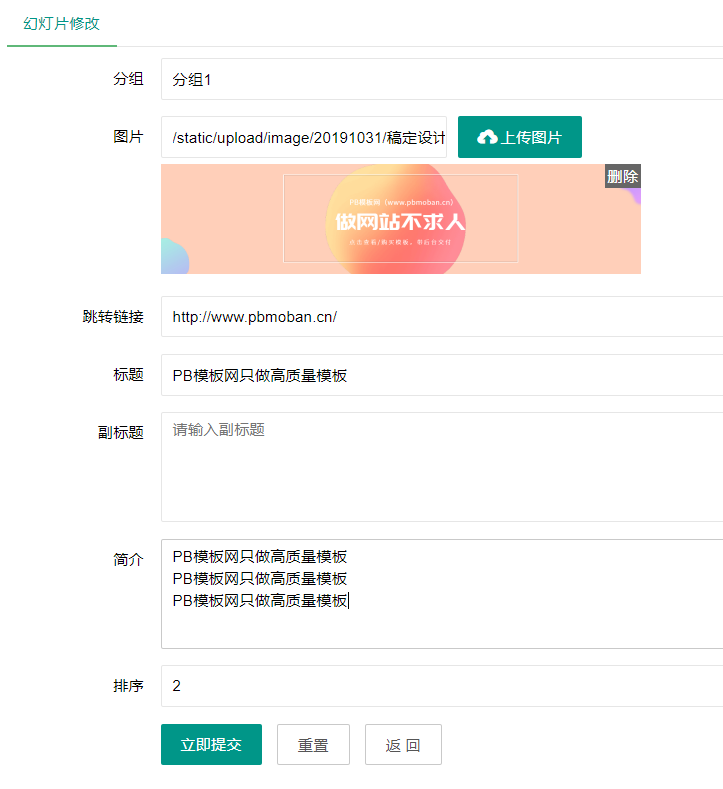This screenshot has height=789, width=723.
Task: Focus the 标题 text input
Action: [440, 375]
